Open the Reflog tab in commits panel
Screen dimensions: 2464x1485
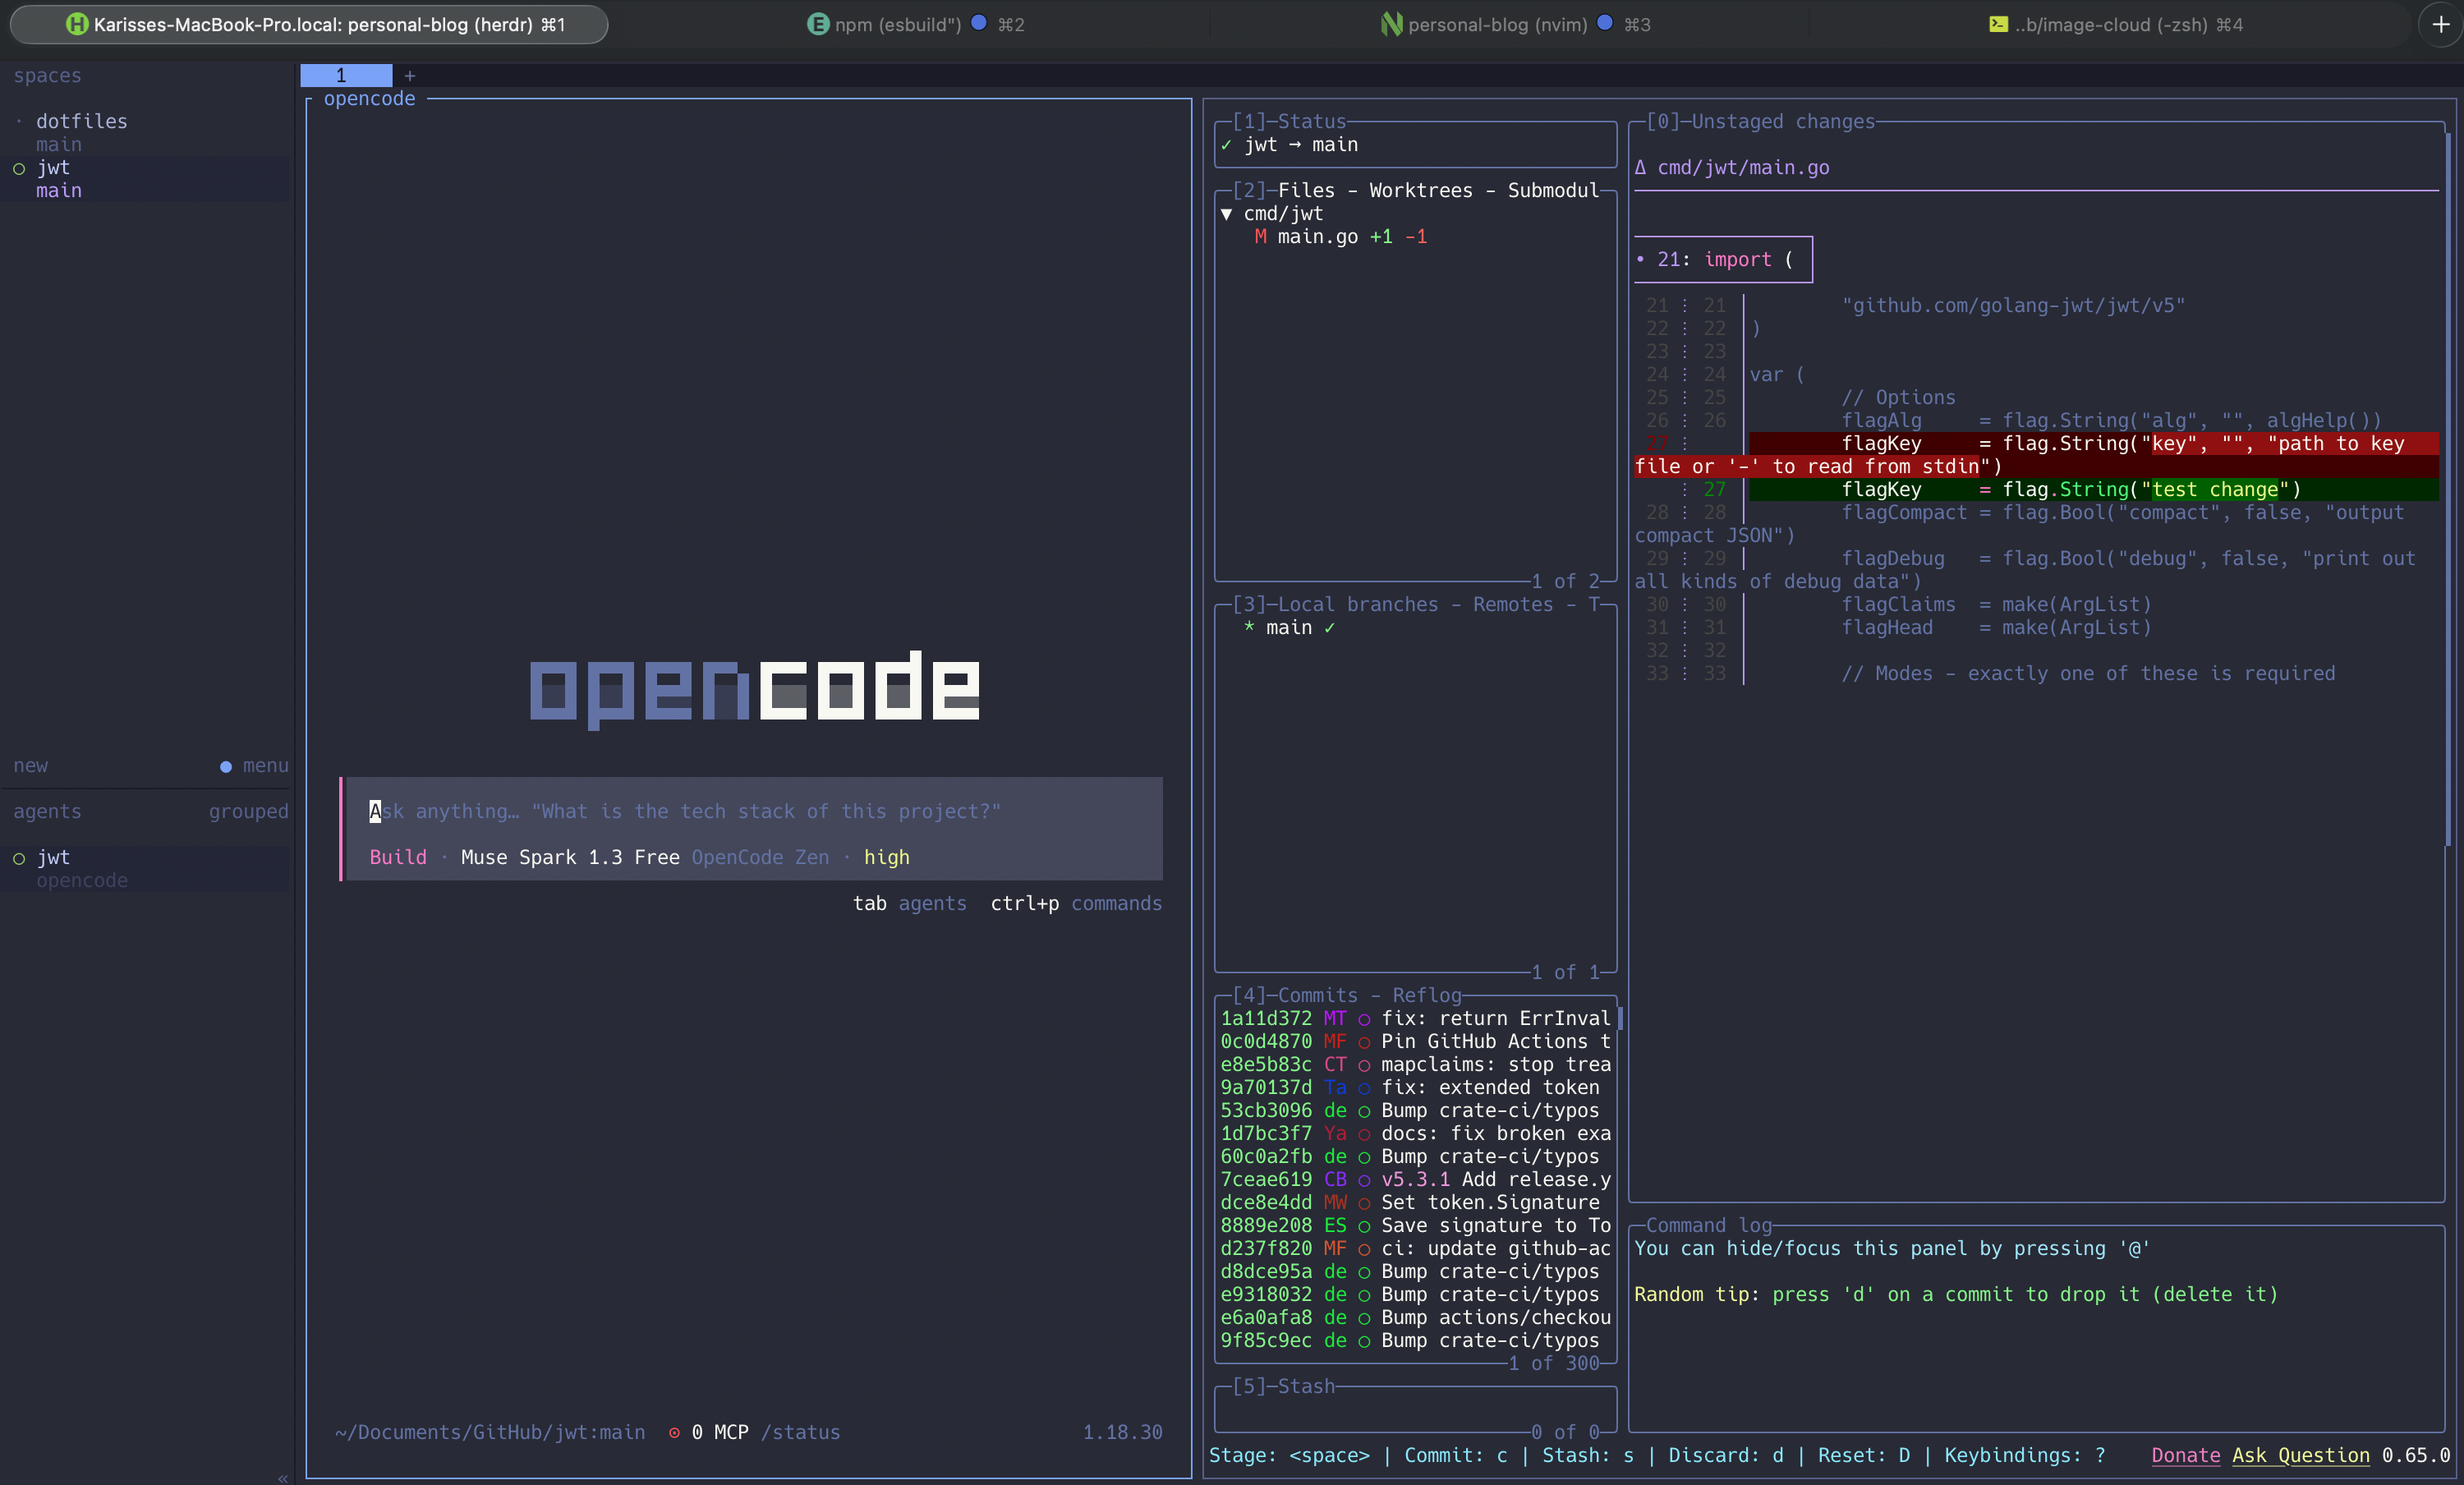click(x=1427, y=995)
